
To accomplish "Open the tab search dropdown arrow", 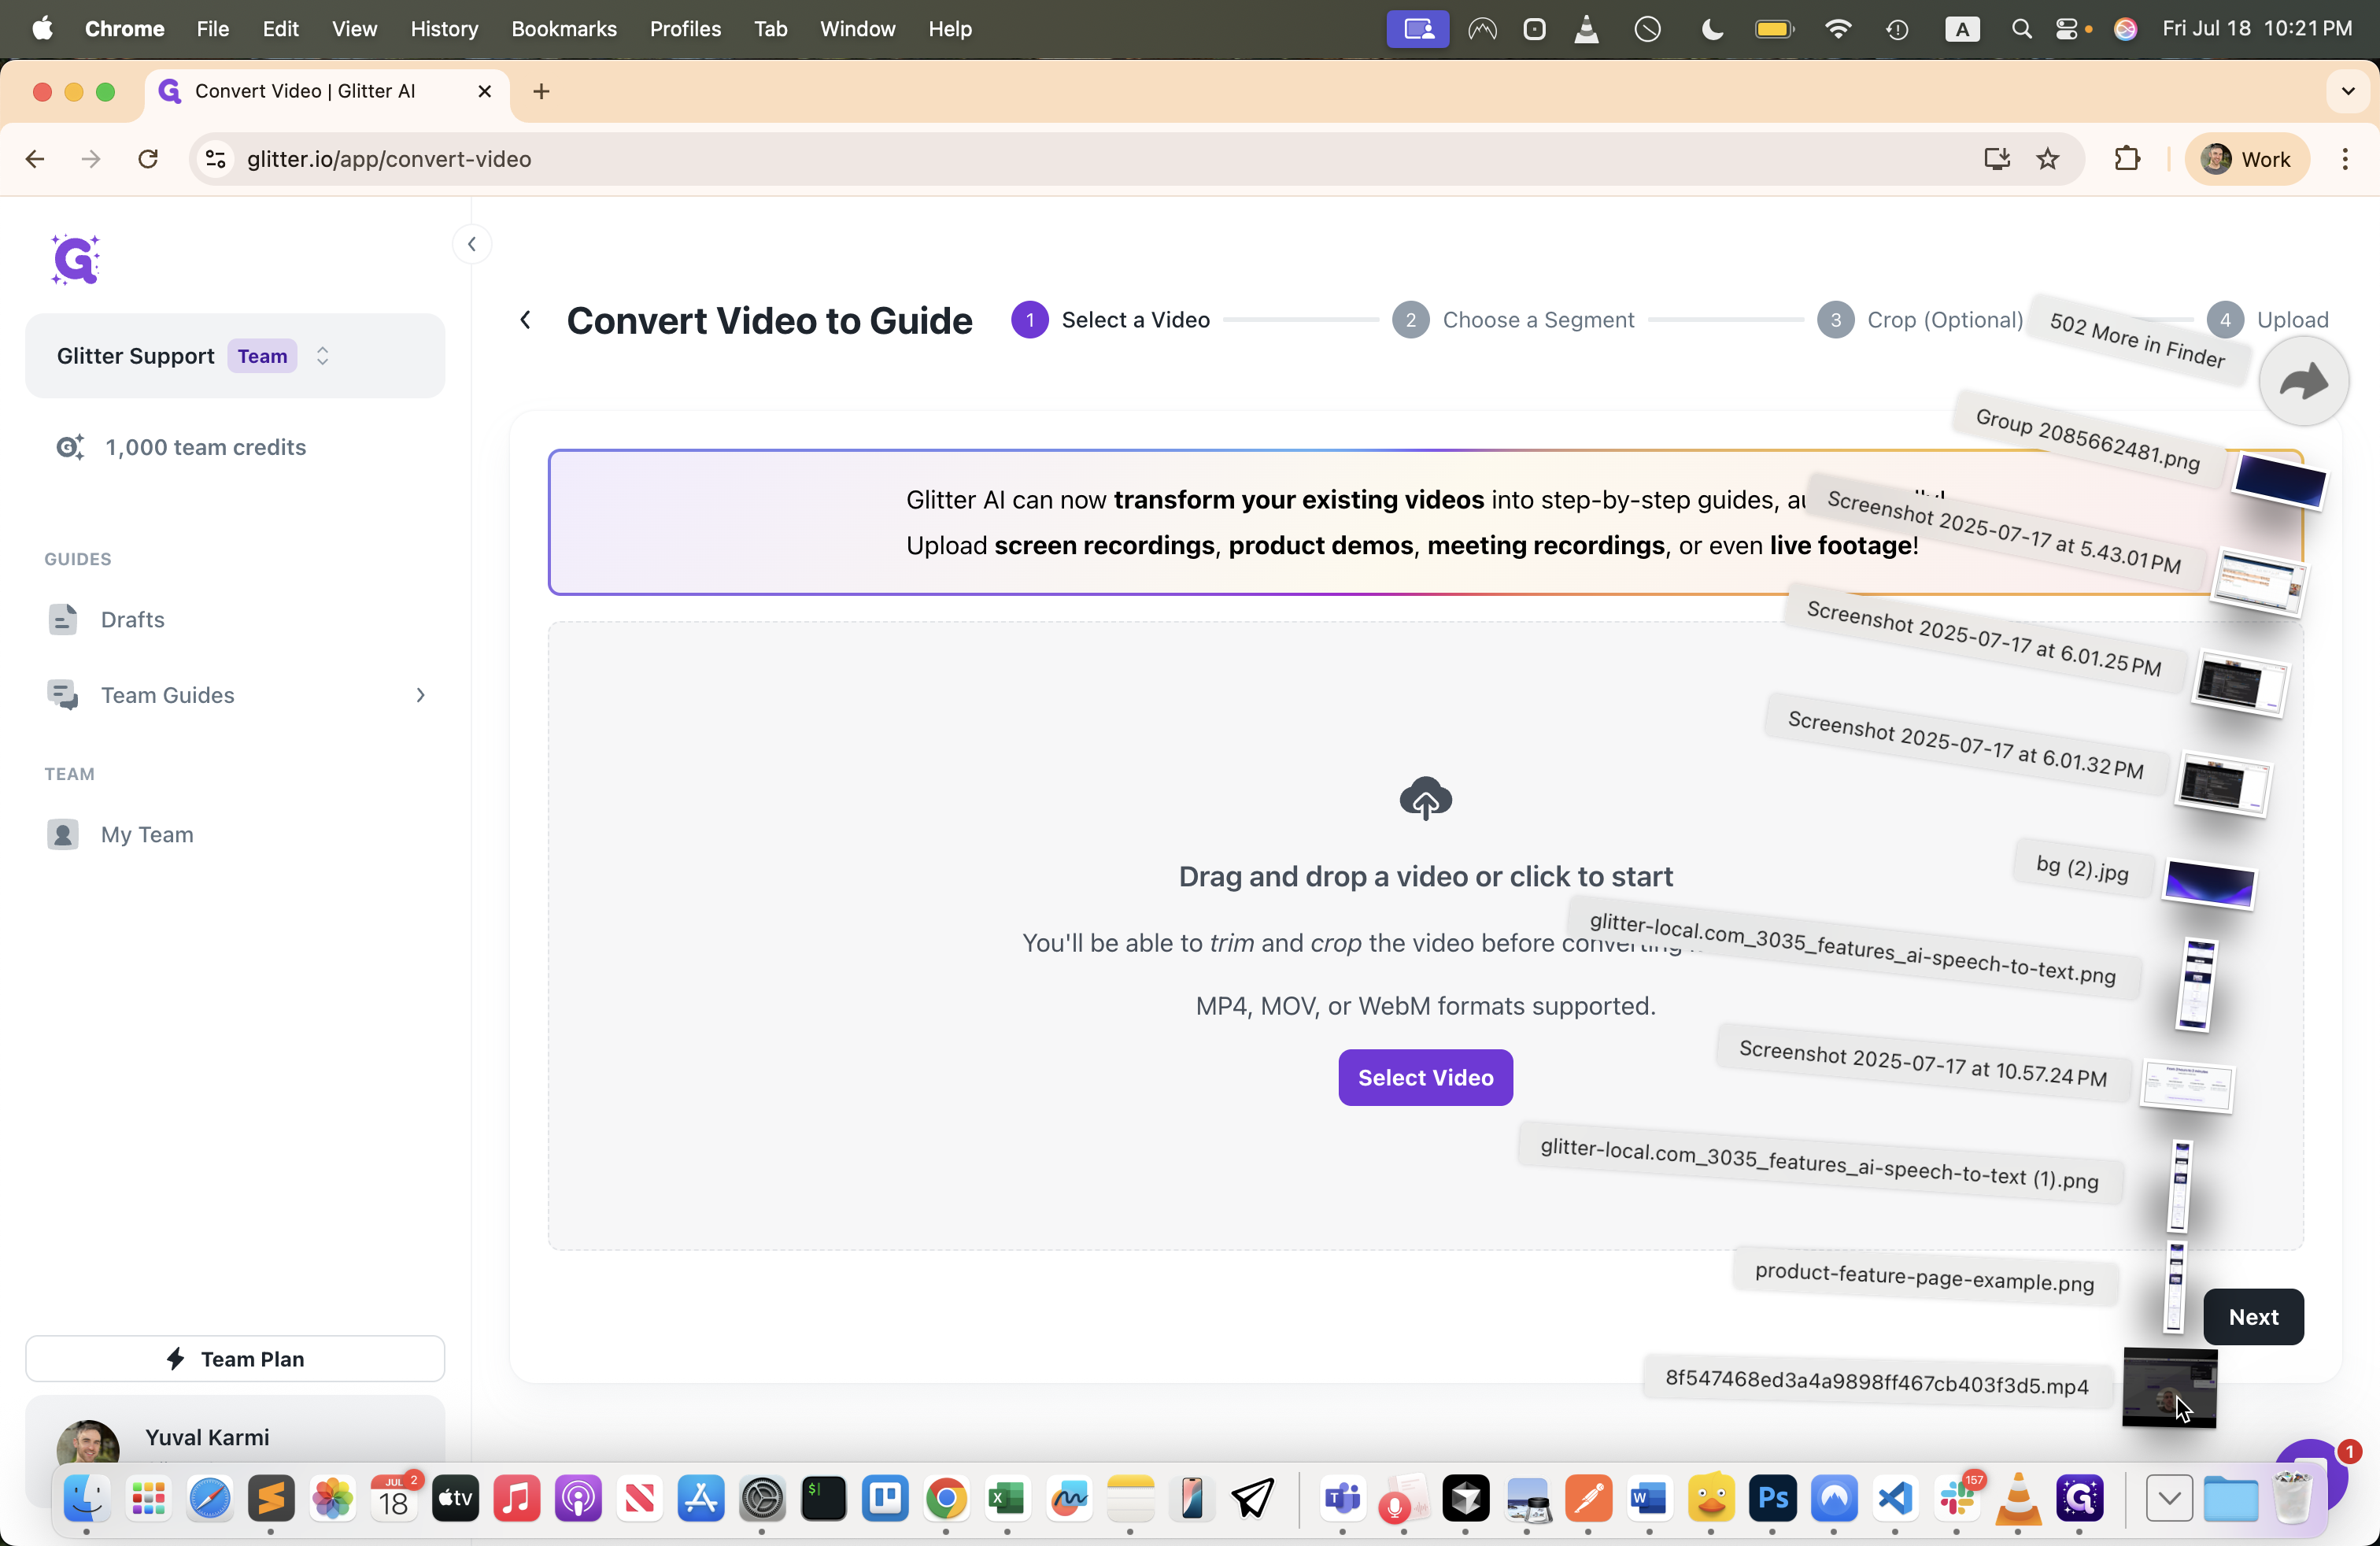I will click(x=2348, y=91).
